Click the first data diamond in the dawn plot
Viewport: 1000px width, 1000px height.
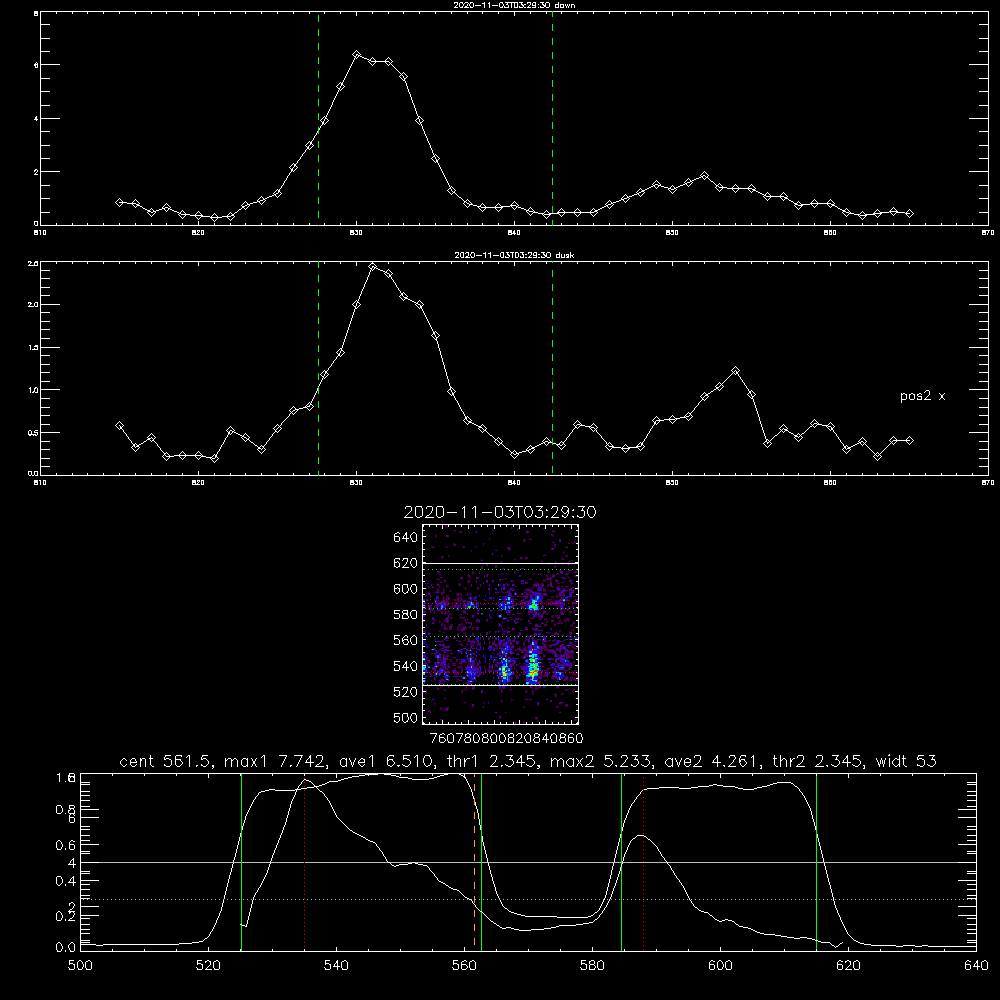(x=119, y=202)
